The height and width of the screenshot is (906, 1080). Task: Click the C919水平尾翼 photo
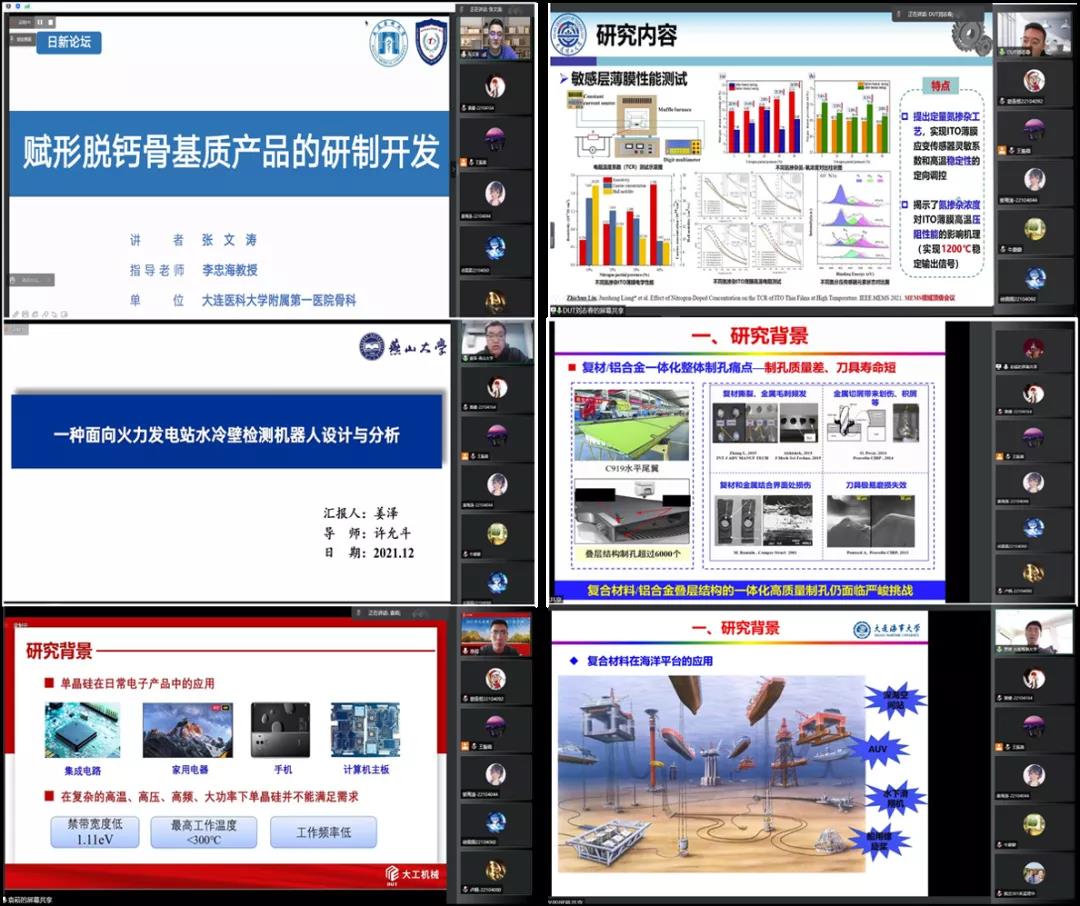tap(632, 425)
